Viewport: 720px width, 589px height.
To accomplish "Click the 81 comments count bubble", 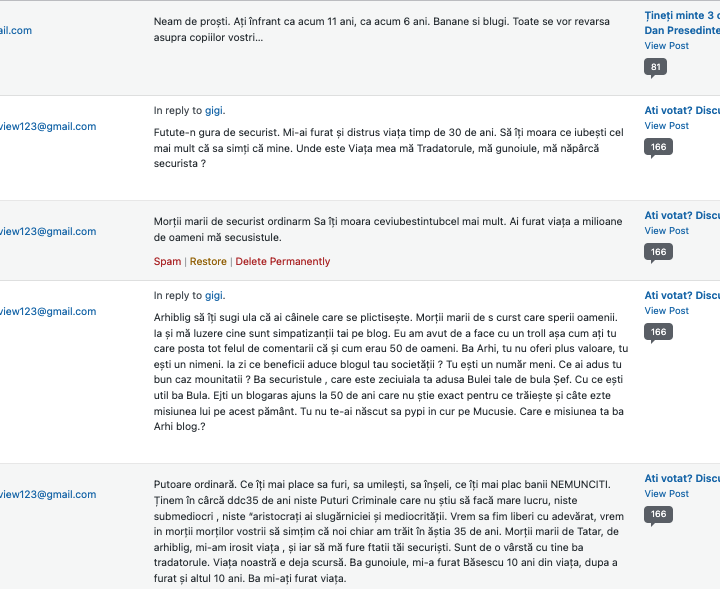I will point(656,68).
